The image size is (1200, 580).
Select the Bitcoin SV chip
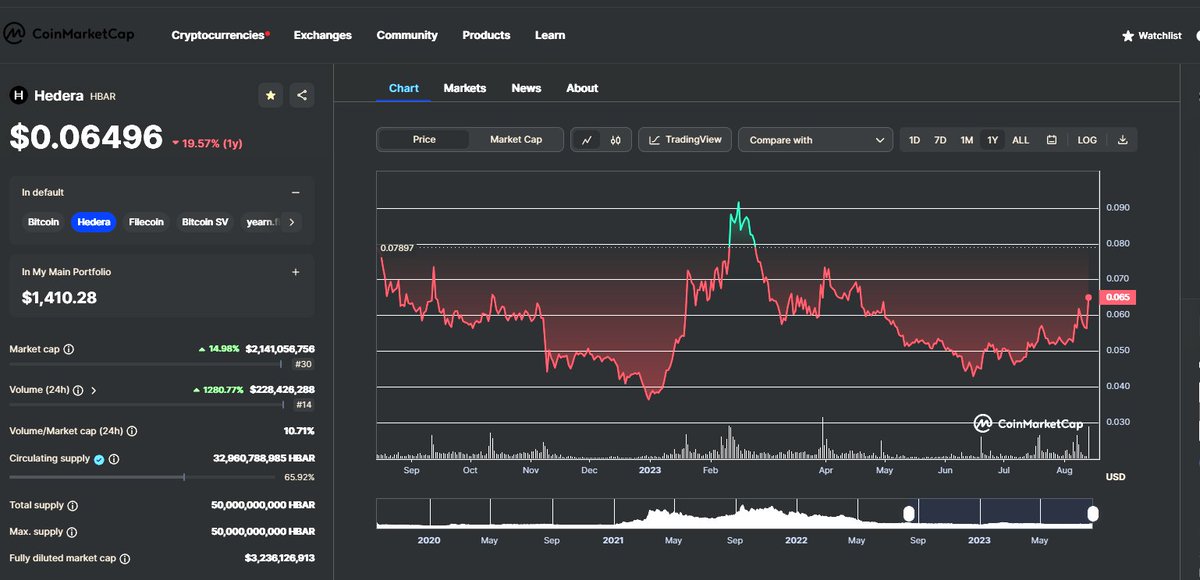tap(205, 222)
